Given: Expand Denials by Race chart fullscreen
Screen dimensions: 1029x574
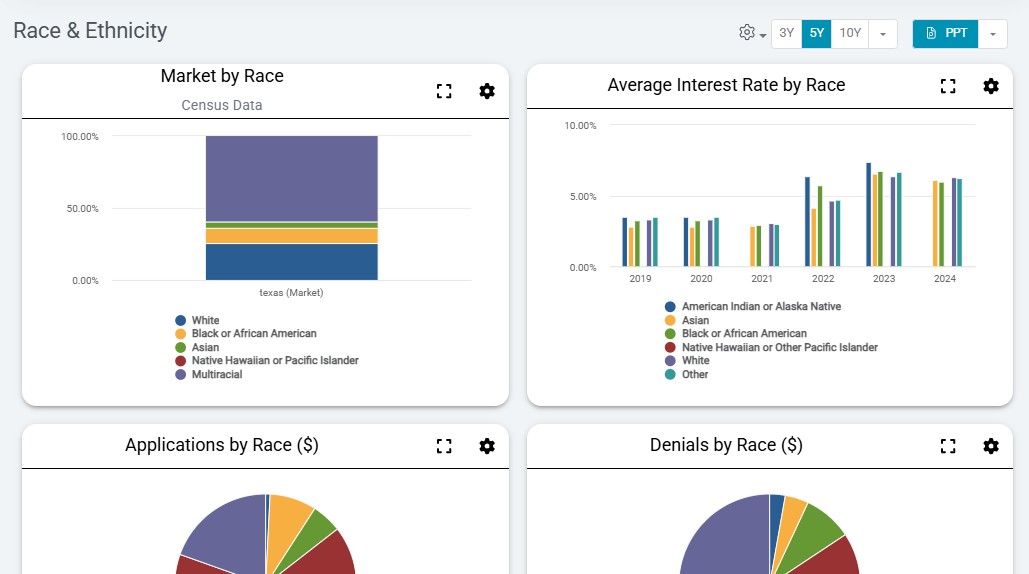Looking at the screenshot, I should (x=948, y=446).
